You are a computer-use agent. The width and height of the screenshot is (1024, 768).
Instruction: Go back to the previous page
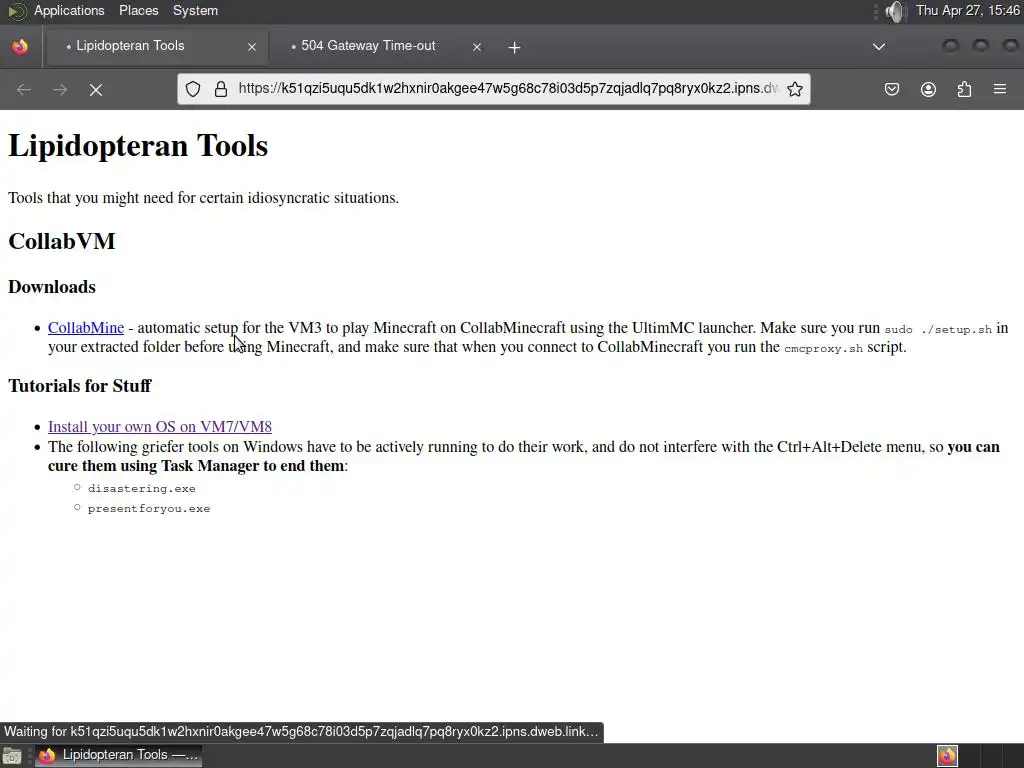click(24, 89)
